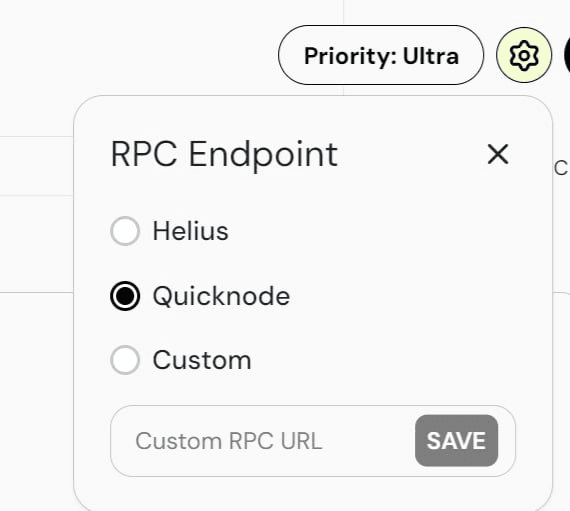Click the cut-off letter C beside the popup
The width and height of the screenshot is (570, 511).
(x=562, y=169)
